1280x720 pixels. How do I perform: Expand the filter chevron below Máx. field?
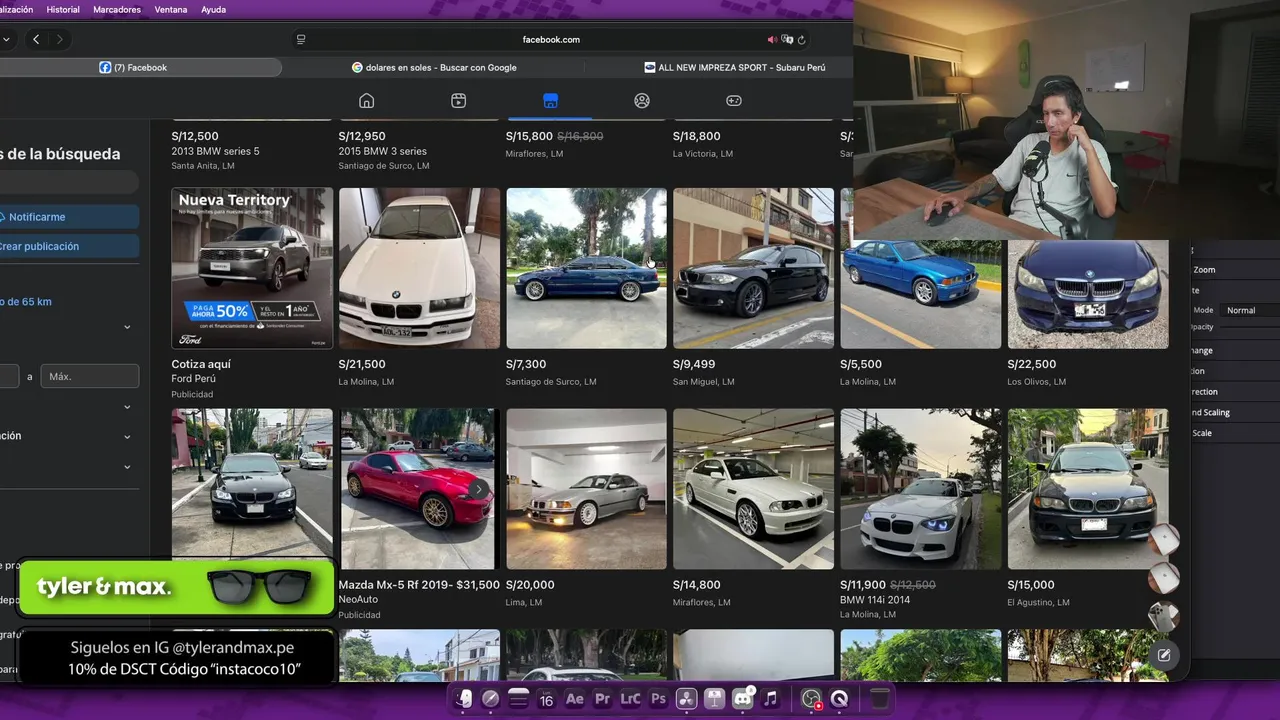click(127, 407)
